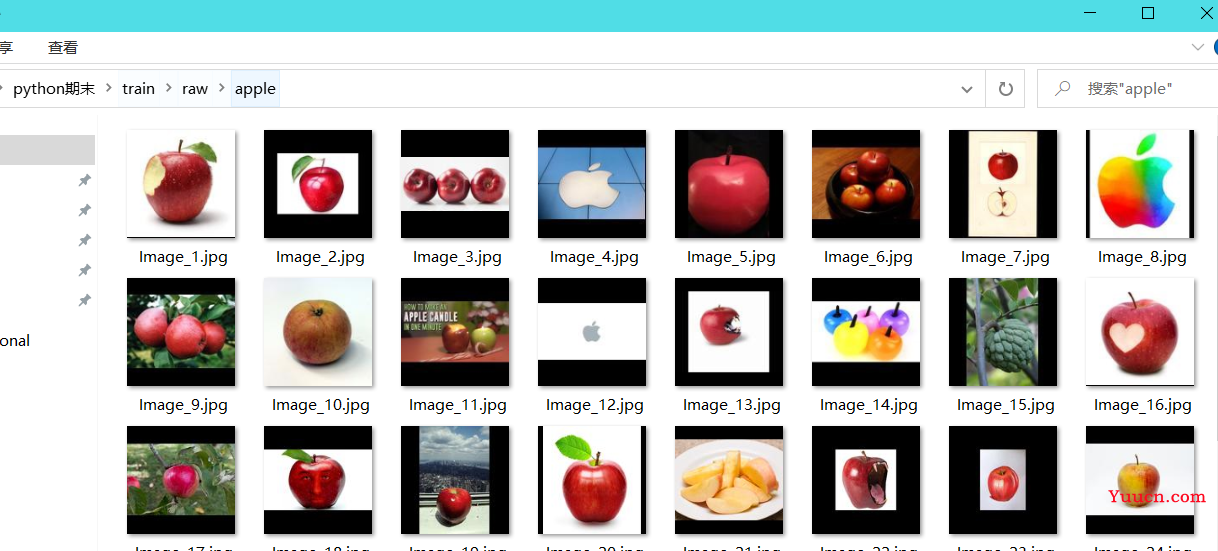Click the Image_1.jpg file name
Image resolution: width=1218 pixels, height=551 pixels.
pyautogui.click(x=183, y=257)
